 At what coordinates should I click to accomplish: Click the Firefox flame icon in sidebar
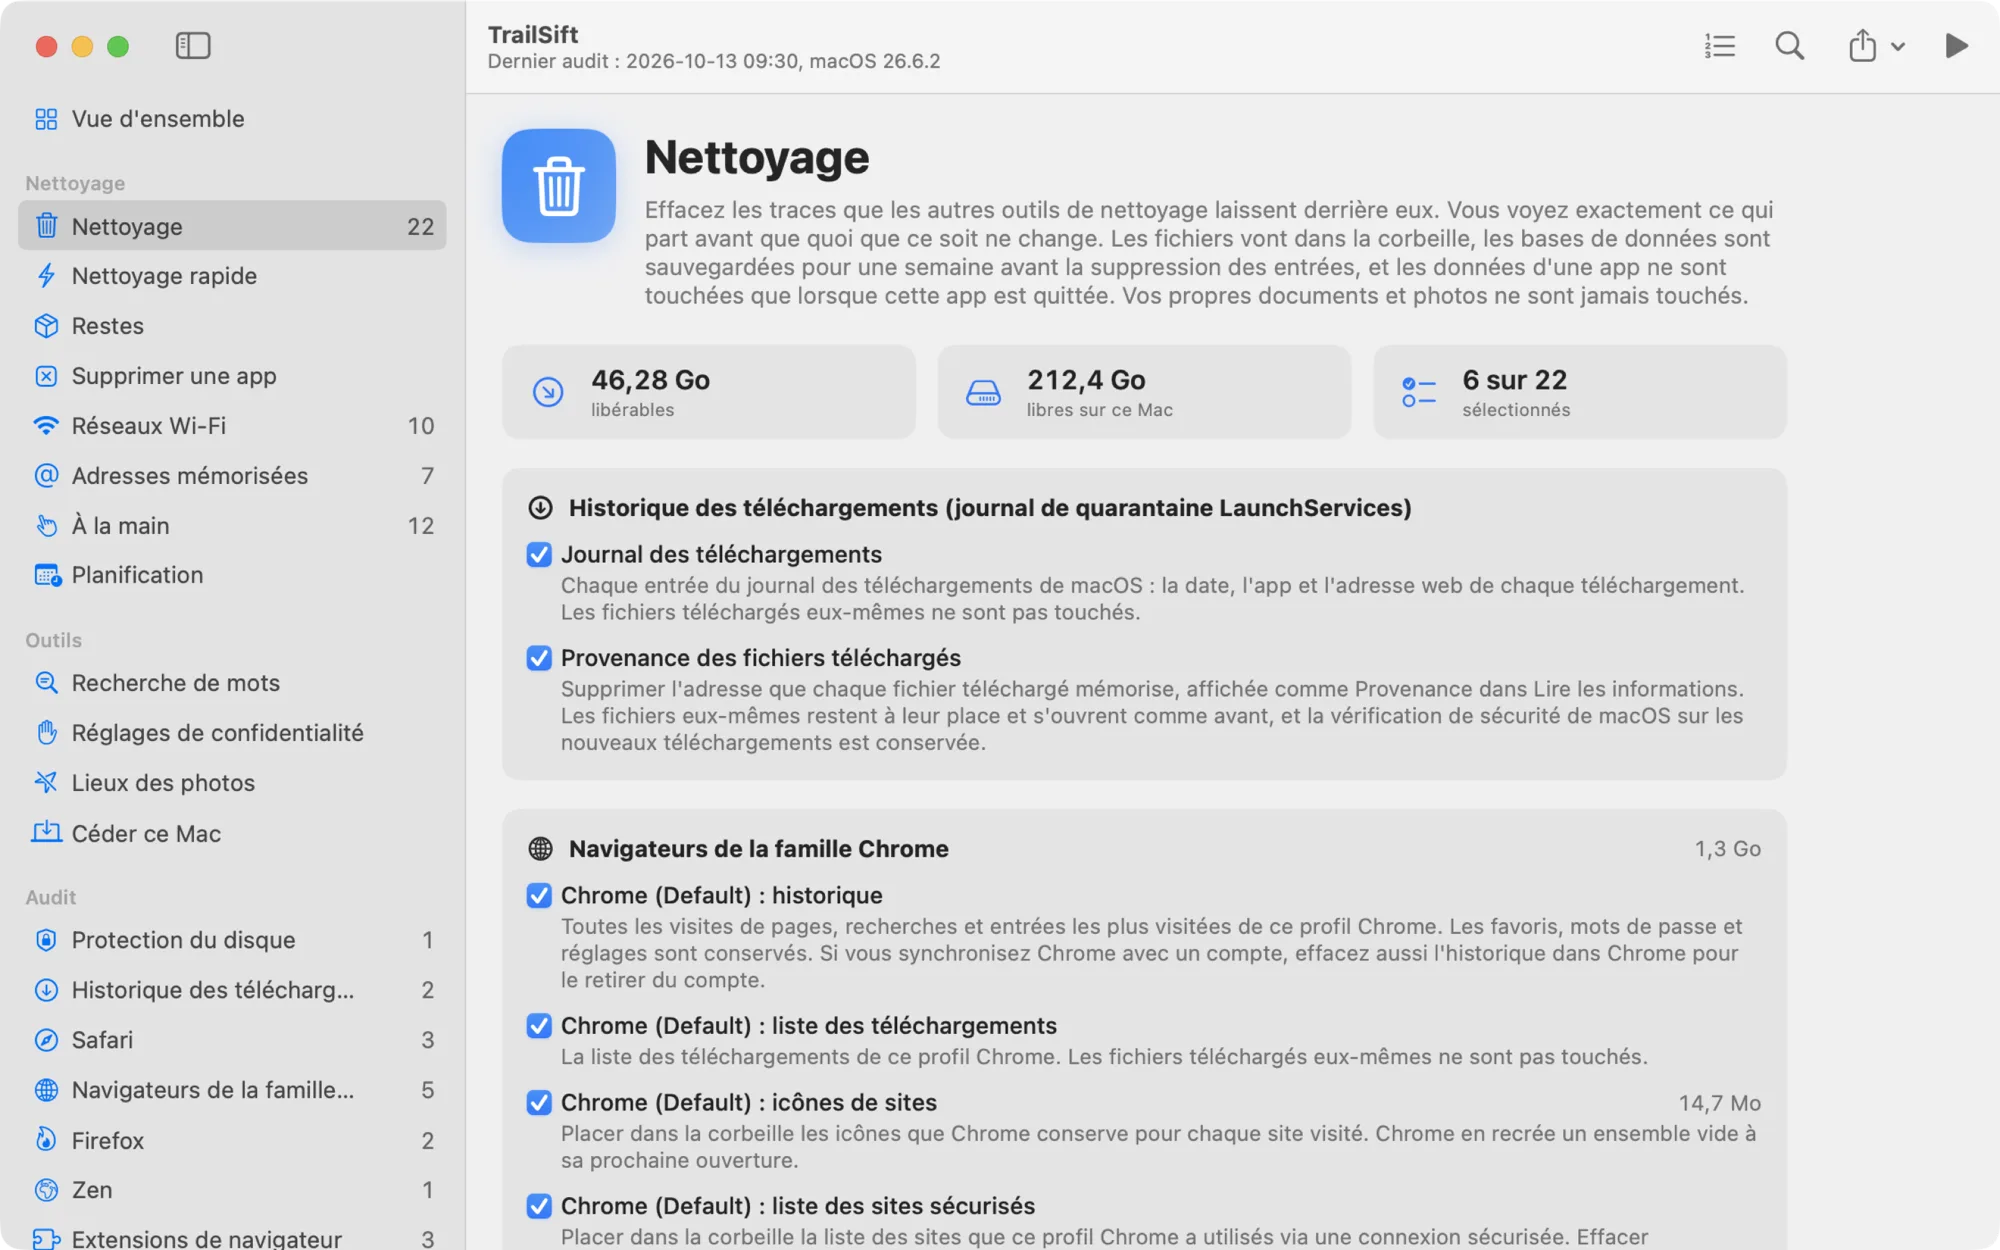46,1140
